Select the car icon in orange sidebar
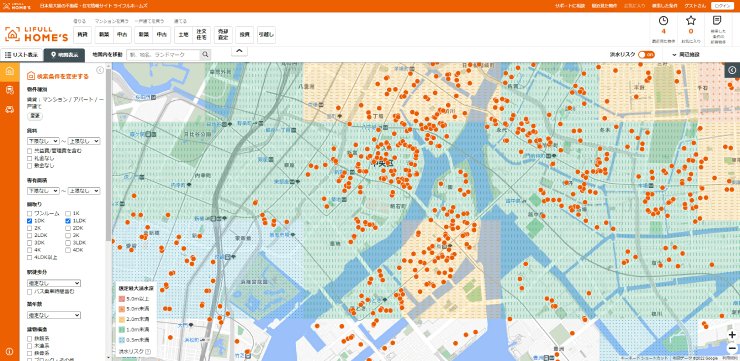Screen dimensions: 740x361 tap(9, 109)
